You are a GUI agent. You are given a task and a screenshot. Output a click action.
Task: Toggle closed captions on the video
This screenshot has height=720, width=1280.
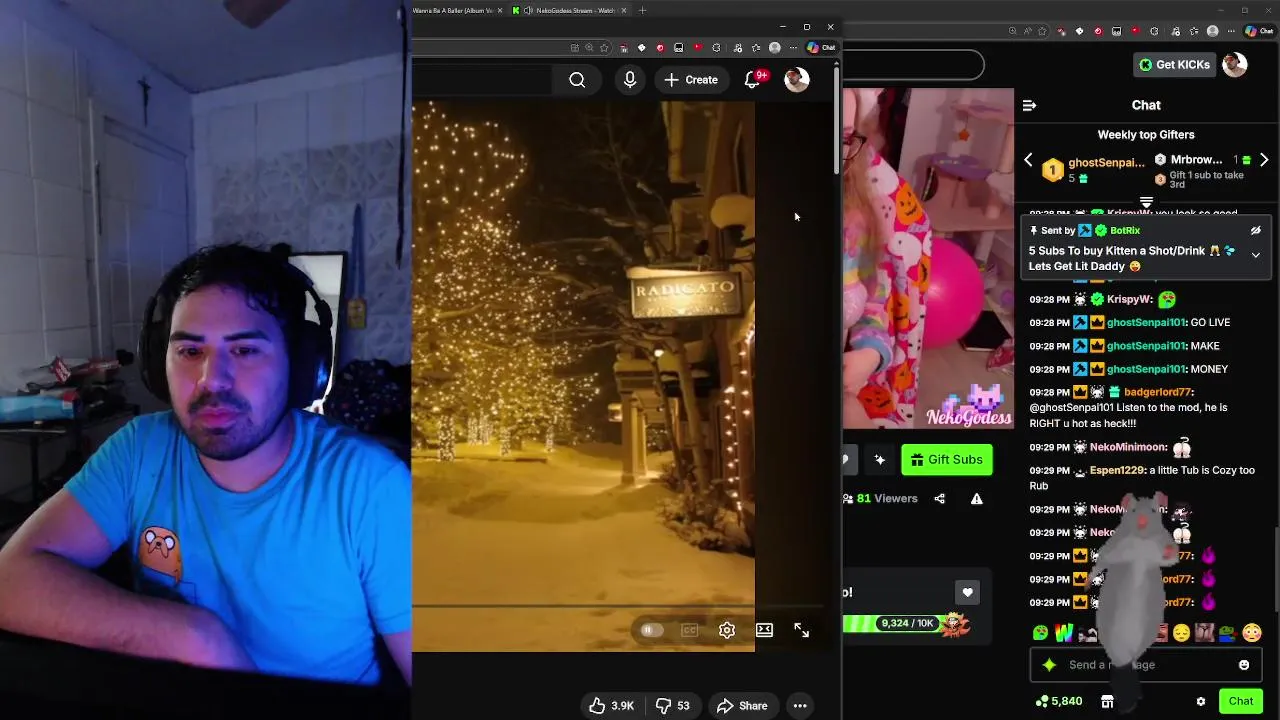tap(689, 630)
